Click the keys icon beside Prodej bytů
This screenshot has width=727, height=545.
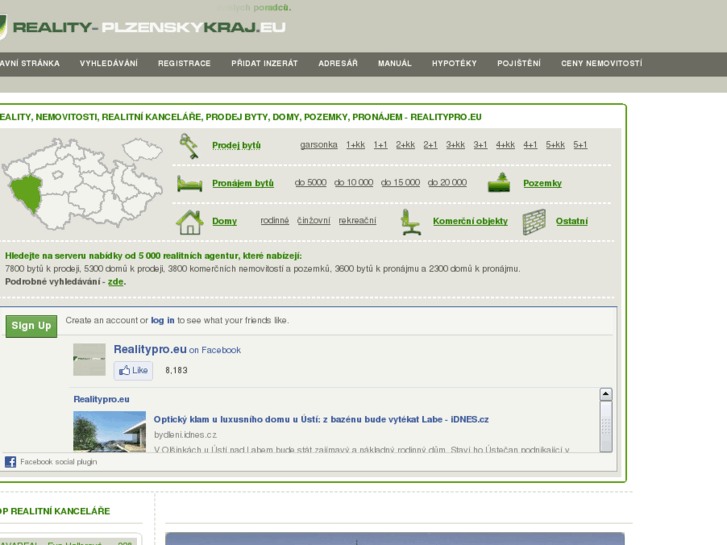189,146
